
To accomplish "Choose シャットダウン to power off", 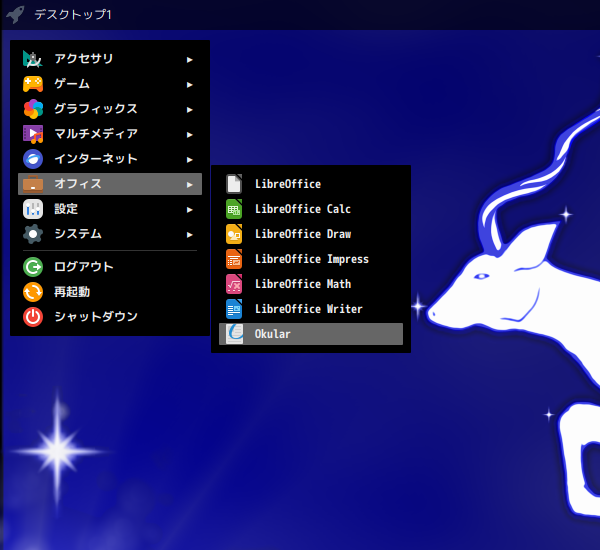I will [x=110, y=317].
